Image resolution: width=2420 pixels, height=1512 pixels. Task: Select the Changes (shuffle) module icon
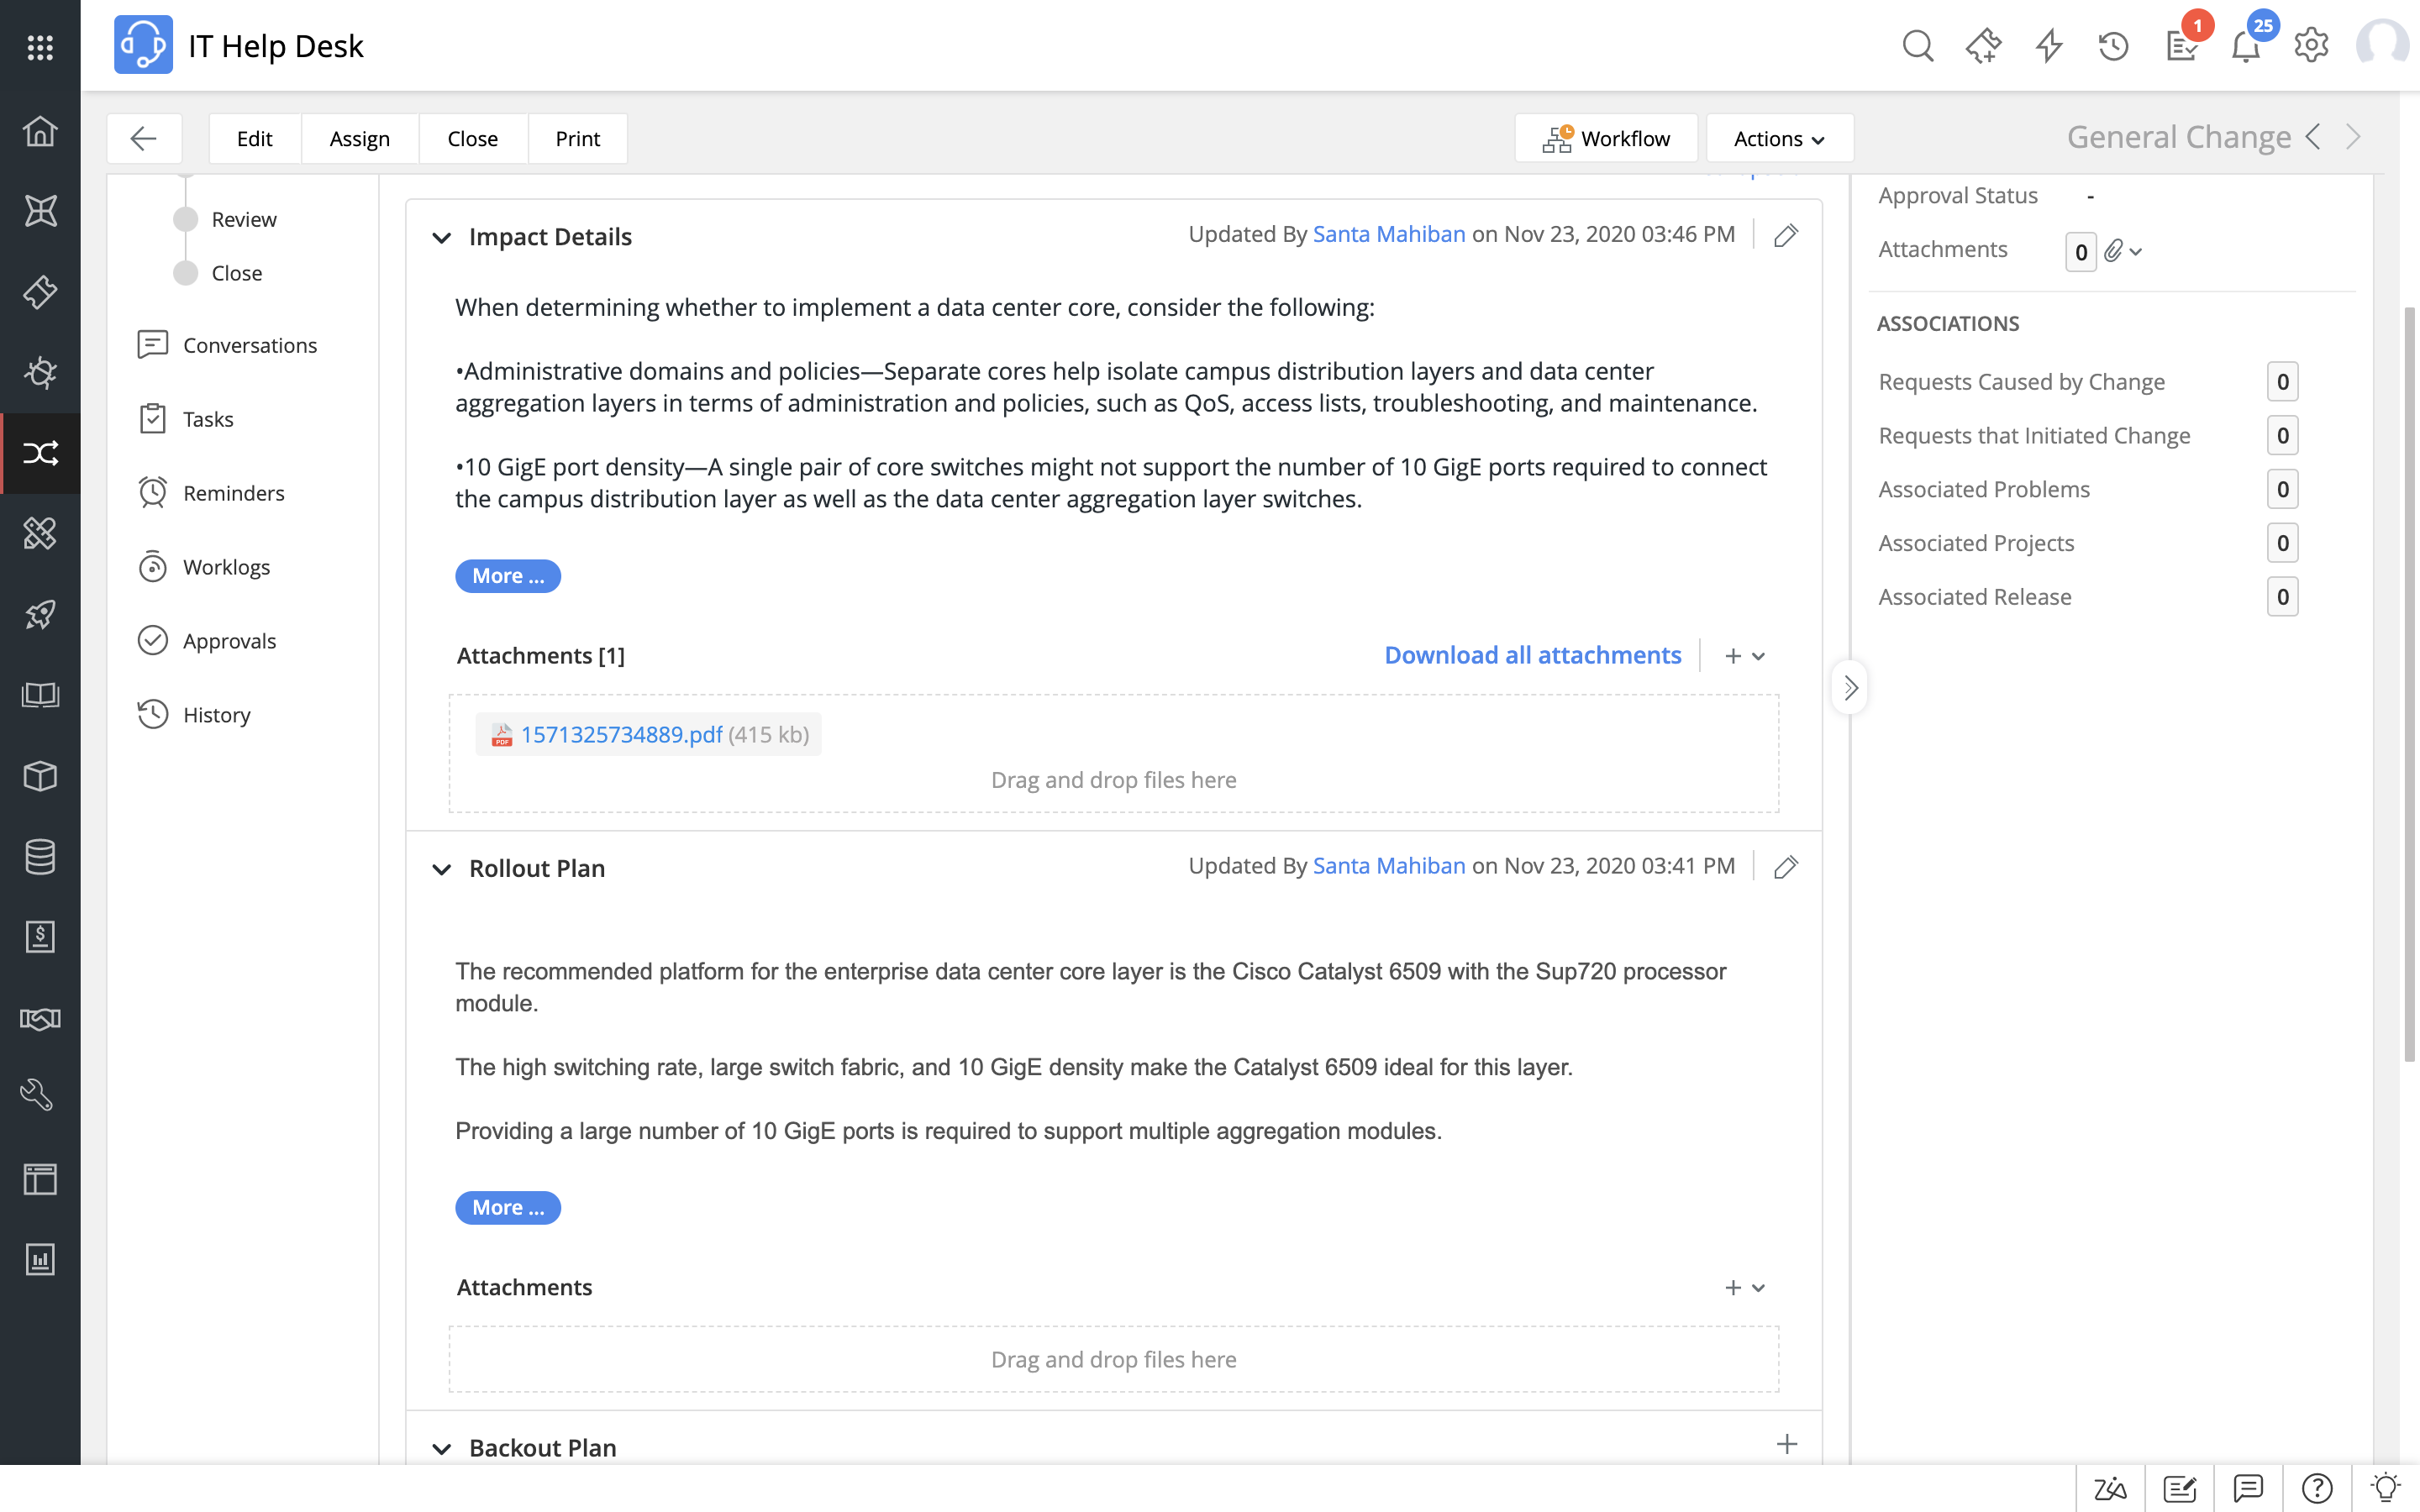pos(40,453)
